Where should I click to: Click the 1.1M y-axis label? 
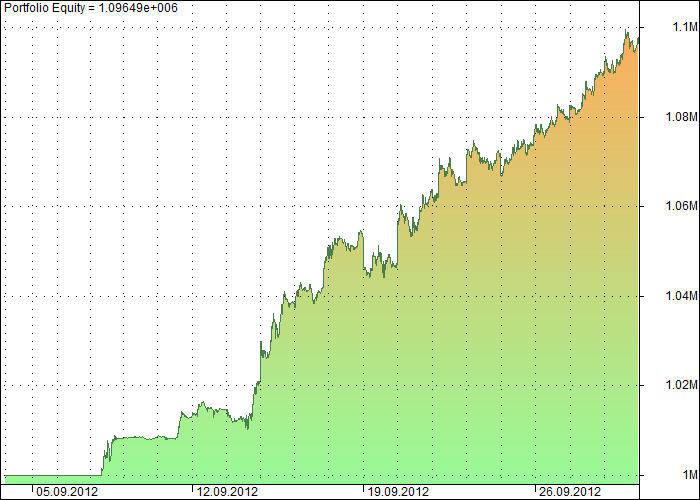pos(684,27)
